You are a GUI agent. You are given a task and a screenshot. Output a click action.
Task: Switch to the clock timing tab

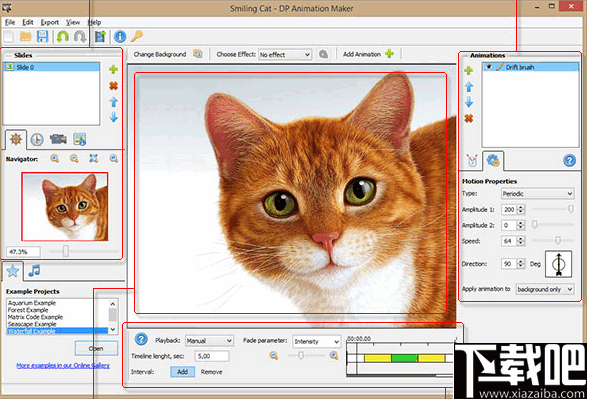[37, 139]
